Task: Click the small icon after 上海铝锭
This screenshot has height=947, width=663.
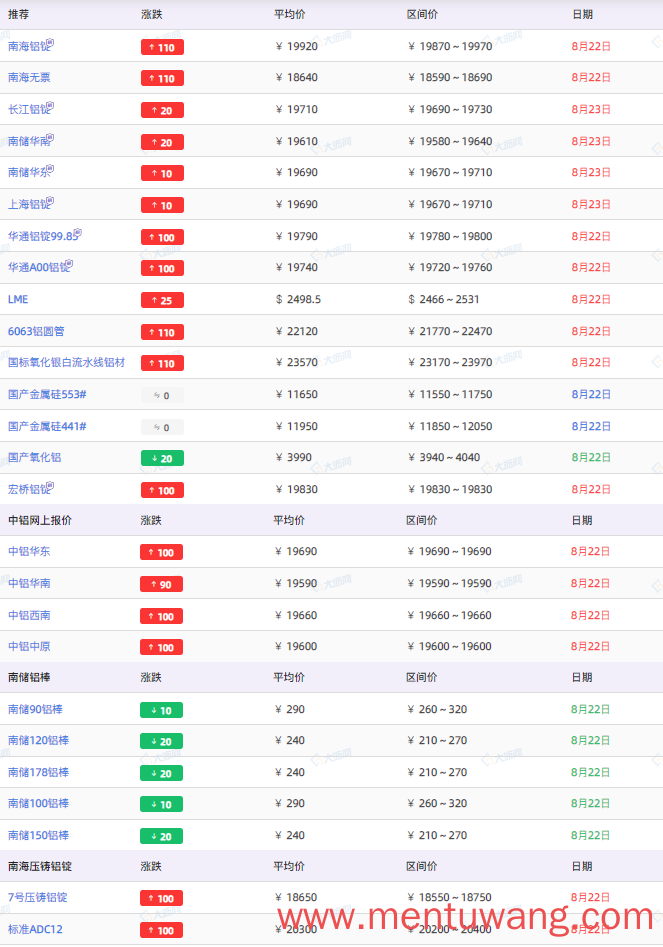Action: pyautogui.click(x=50, y=201)
